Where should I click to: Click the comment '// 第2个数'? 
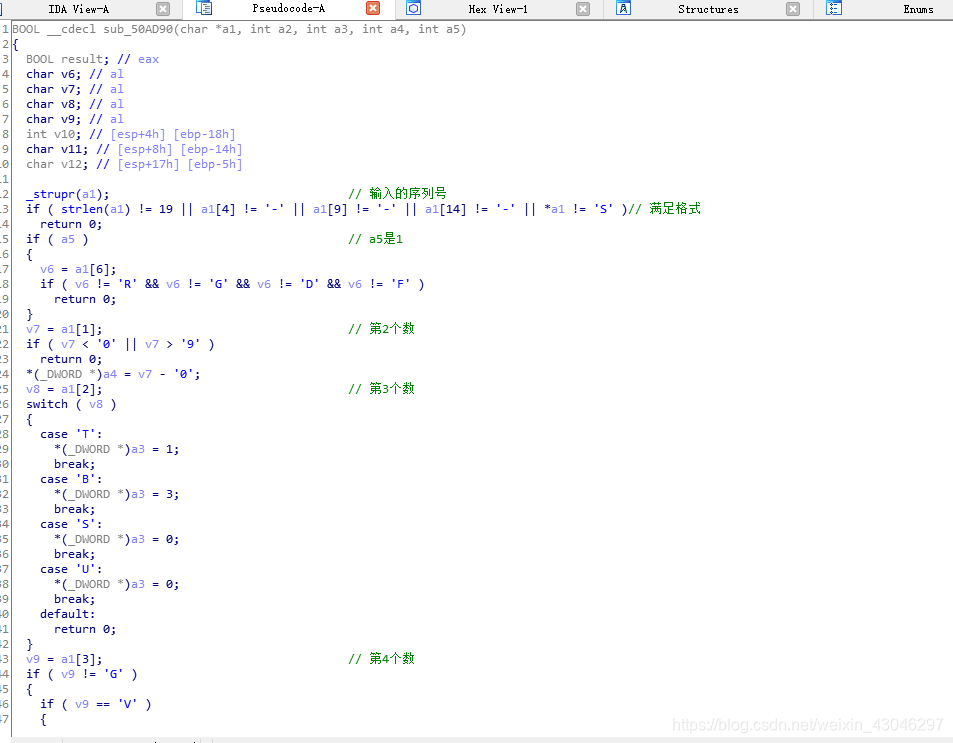click(x=382, y=329)
